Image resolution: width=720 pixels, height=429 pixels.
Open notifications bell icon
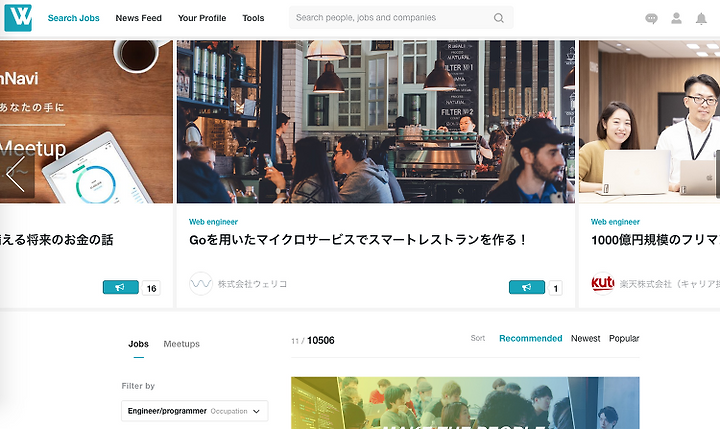[x=701, y=18]
